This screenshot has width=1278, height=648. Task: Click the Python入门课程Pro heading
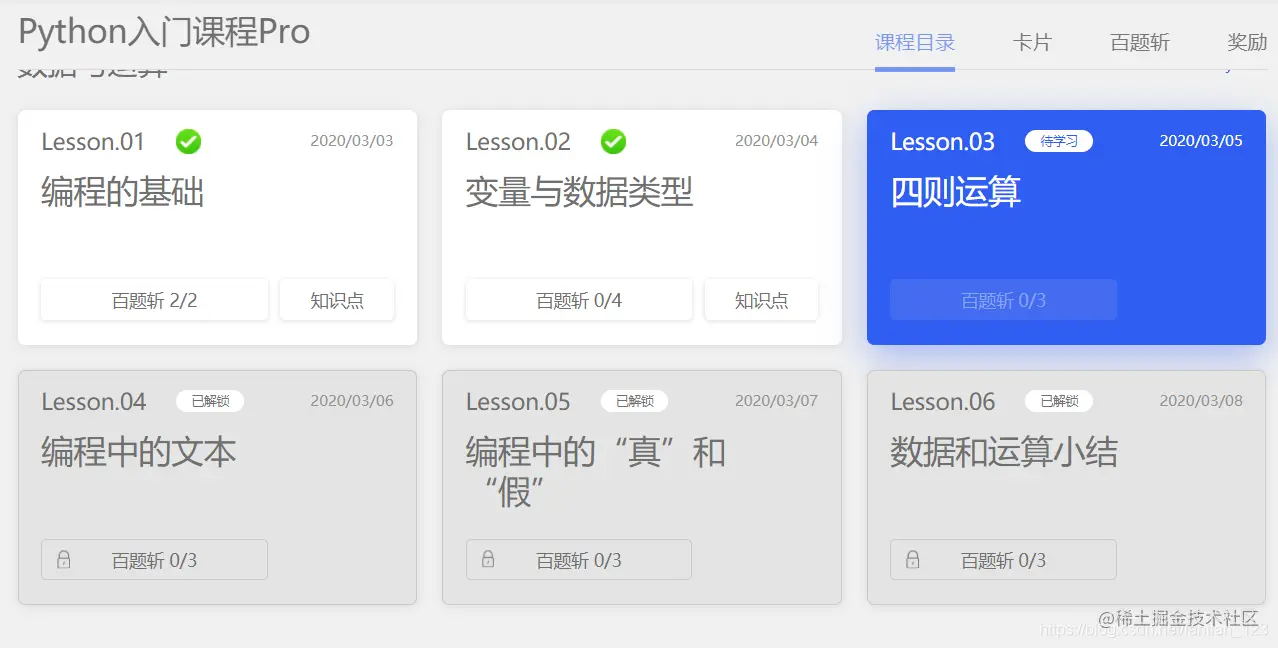(164, 31)
